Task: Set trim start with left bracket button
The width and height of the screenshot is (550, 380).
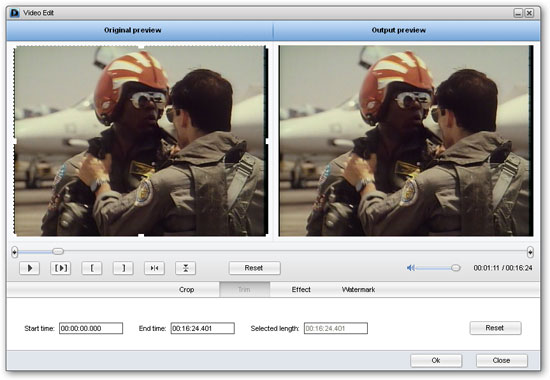Action: point(92,268)
